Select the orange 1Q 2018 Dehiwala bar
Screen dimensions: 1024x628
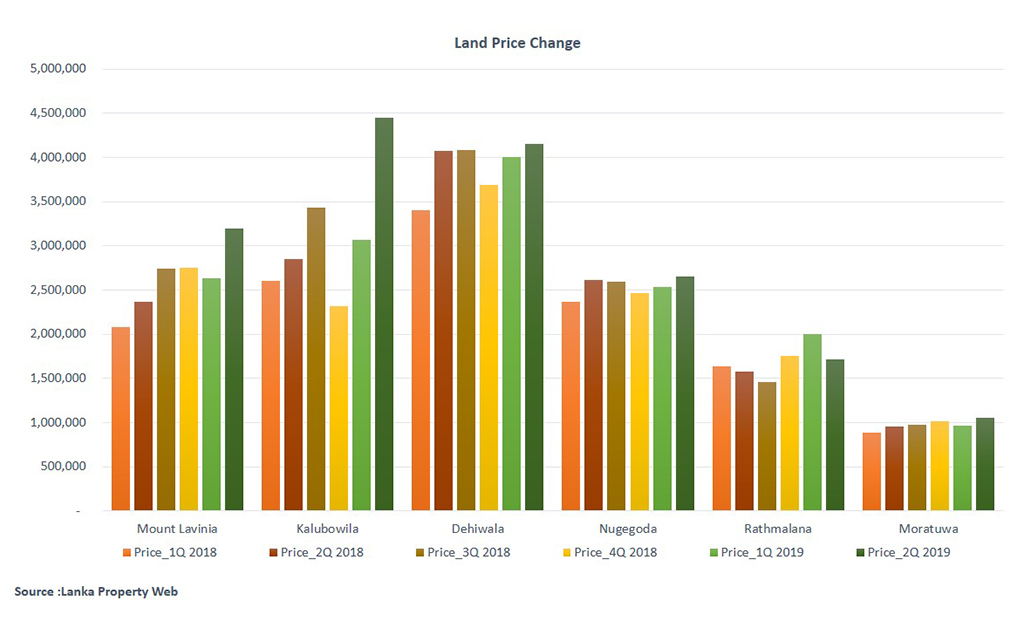tap(420, 360)
